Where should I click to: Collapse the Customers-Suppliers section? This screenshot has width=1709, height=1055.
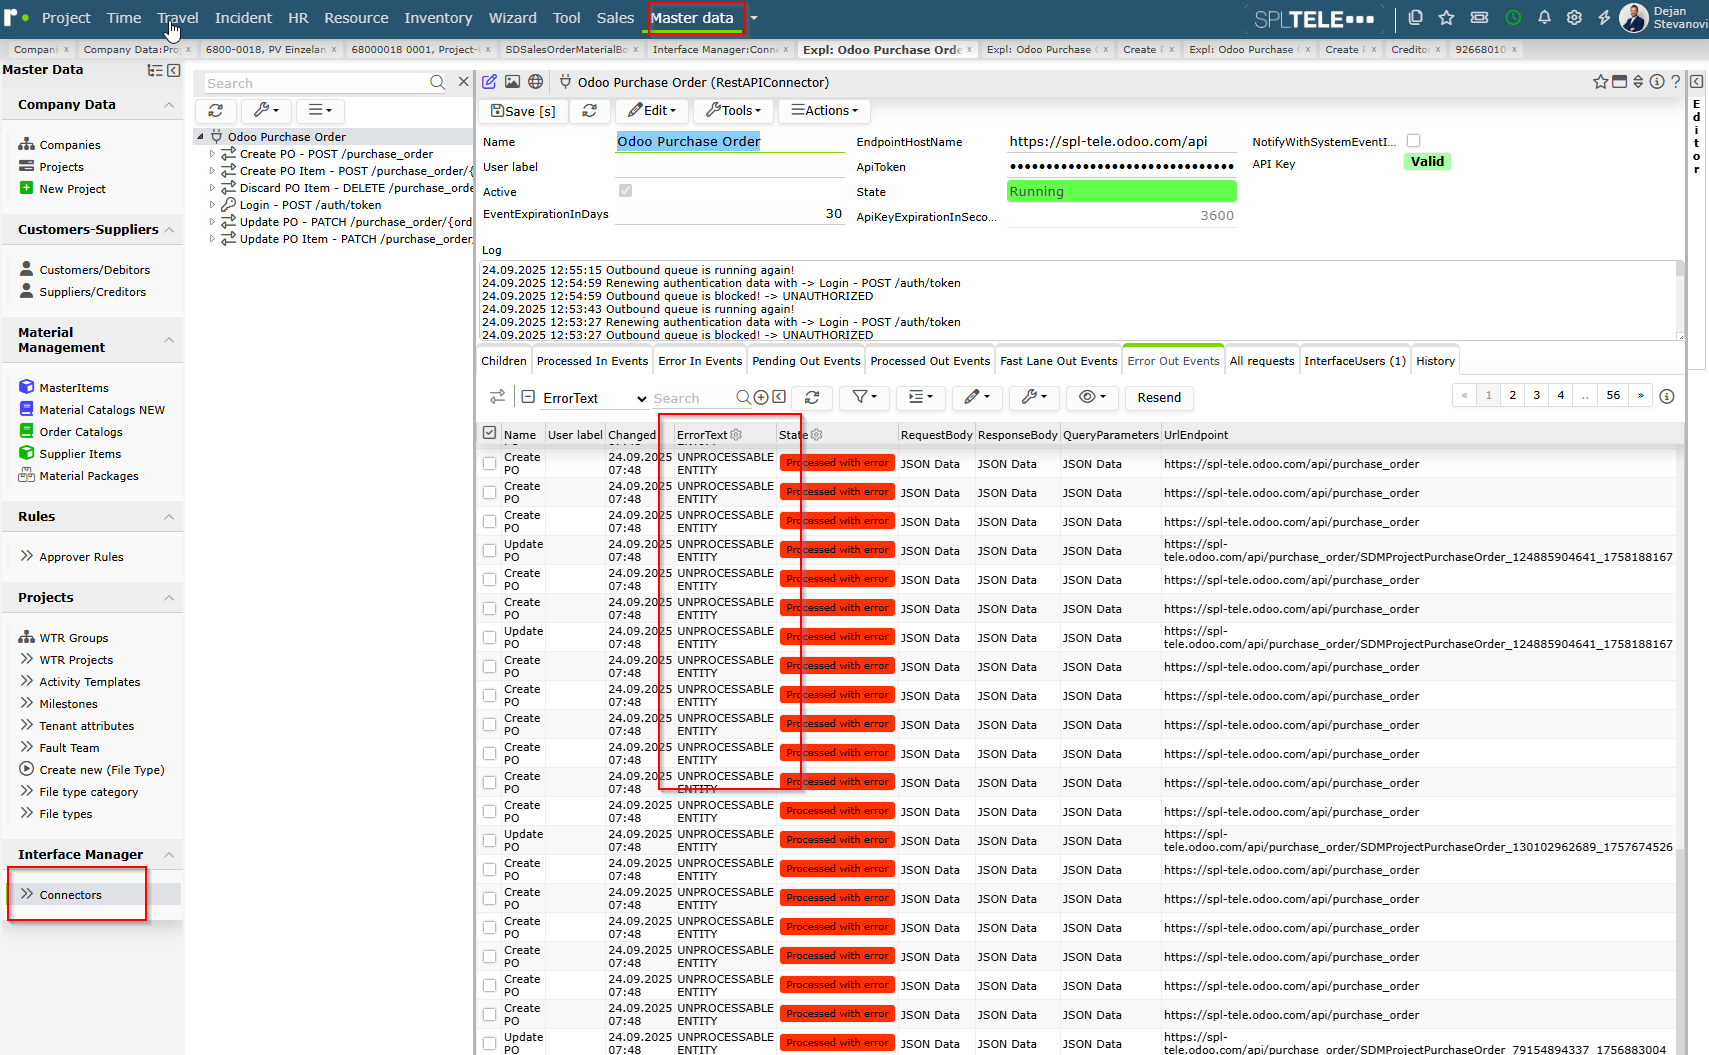click(x=169, y=230)
